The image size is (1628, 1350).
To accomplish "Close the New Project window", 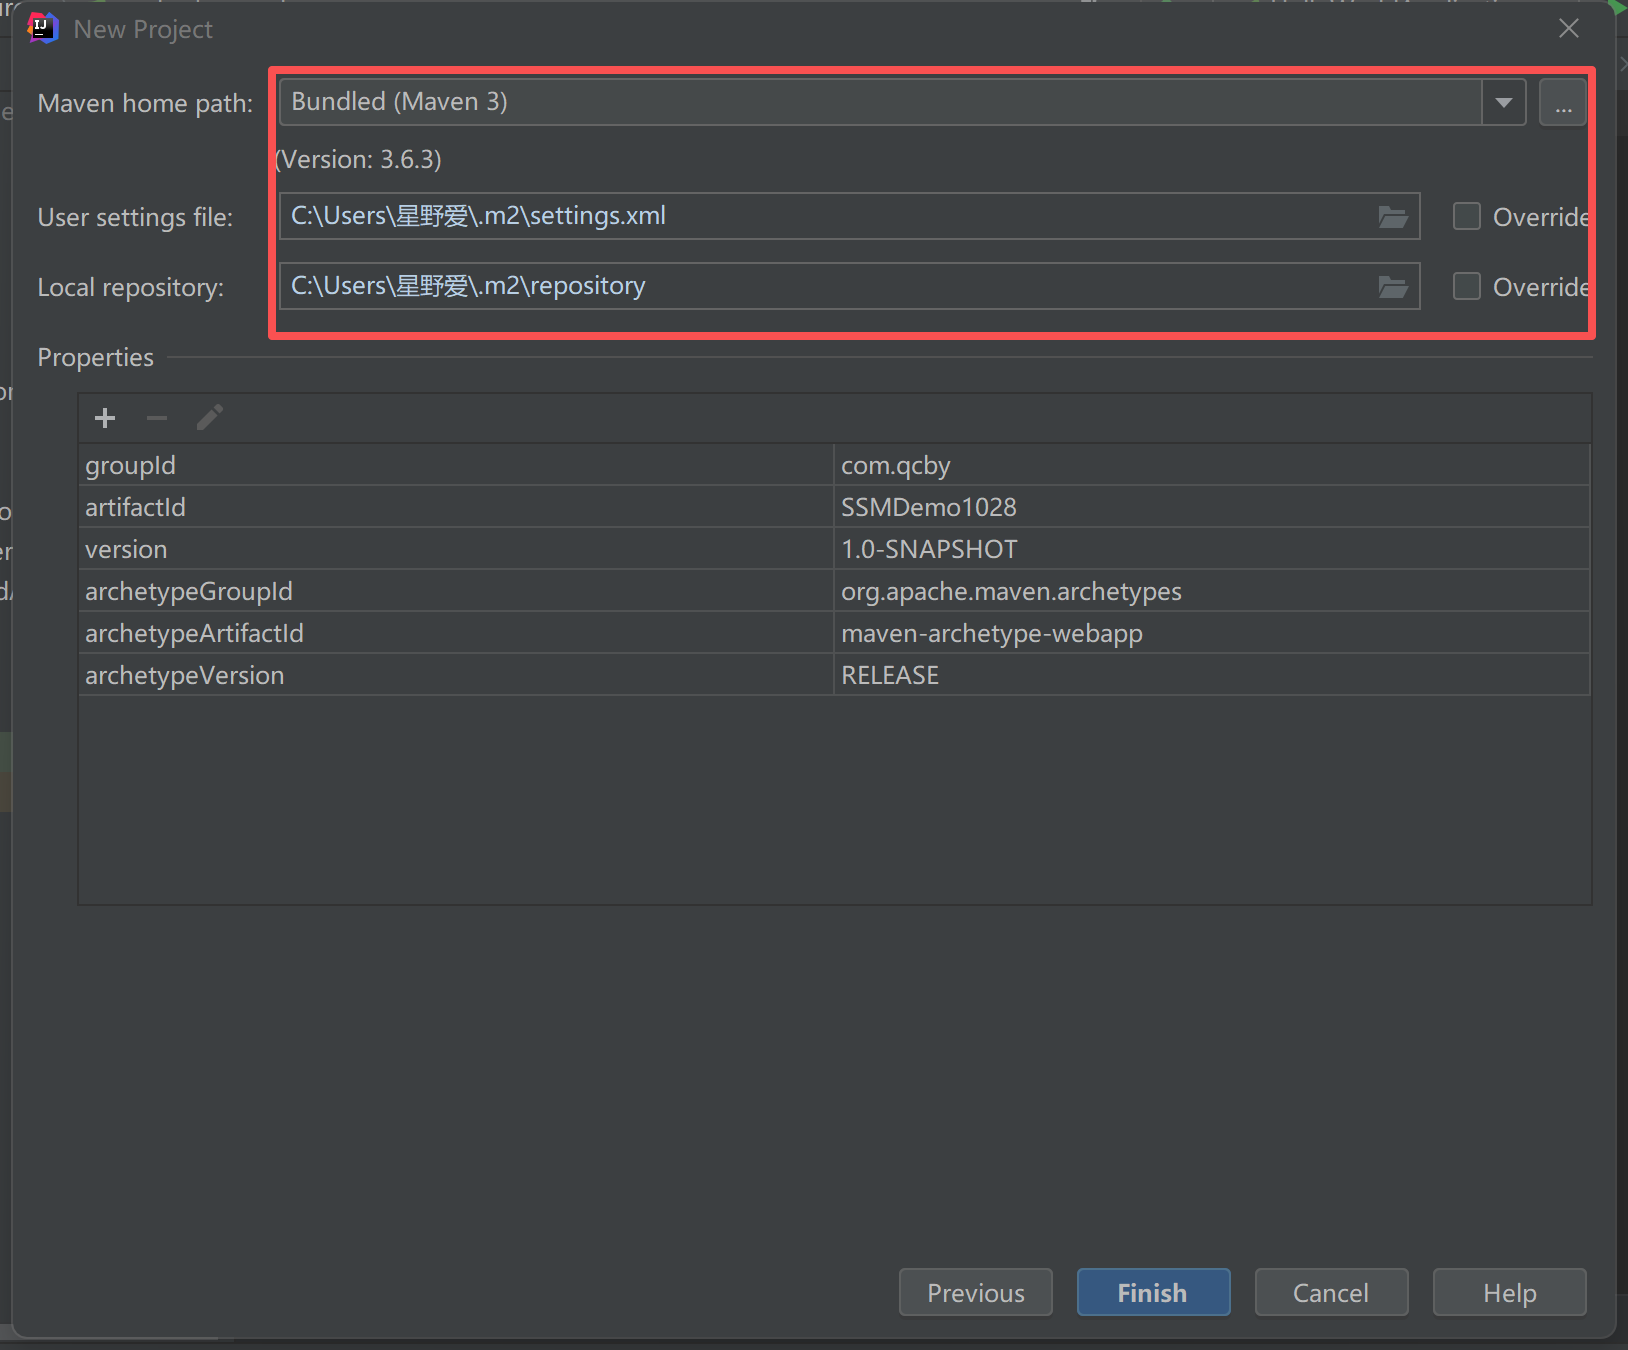I will click(1569, 29).
